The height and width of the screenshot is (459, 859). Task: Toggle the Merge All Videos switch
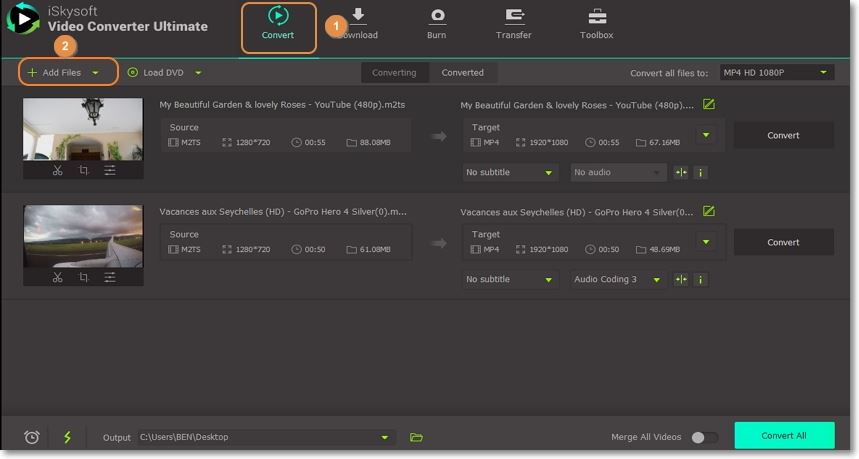(704, 437)
